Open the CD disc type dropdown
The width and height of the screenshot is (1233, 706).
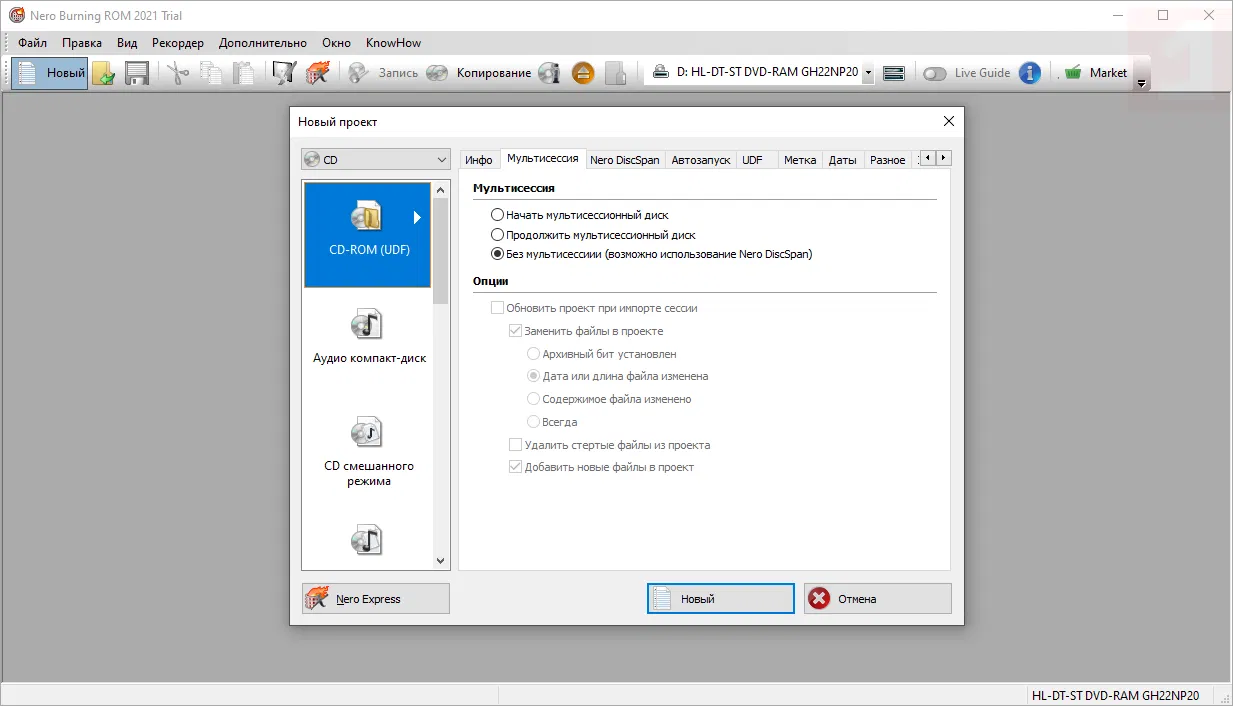[x=376, y=159]
